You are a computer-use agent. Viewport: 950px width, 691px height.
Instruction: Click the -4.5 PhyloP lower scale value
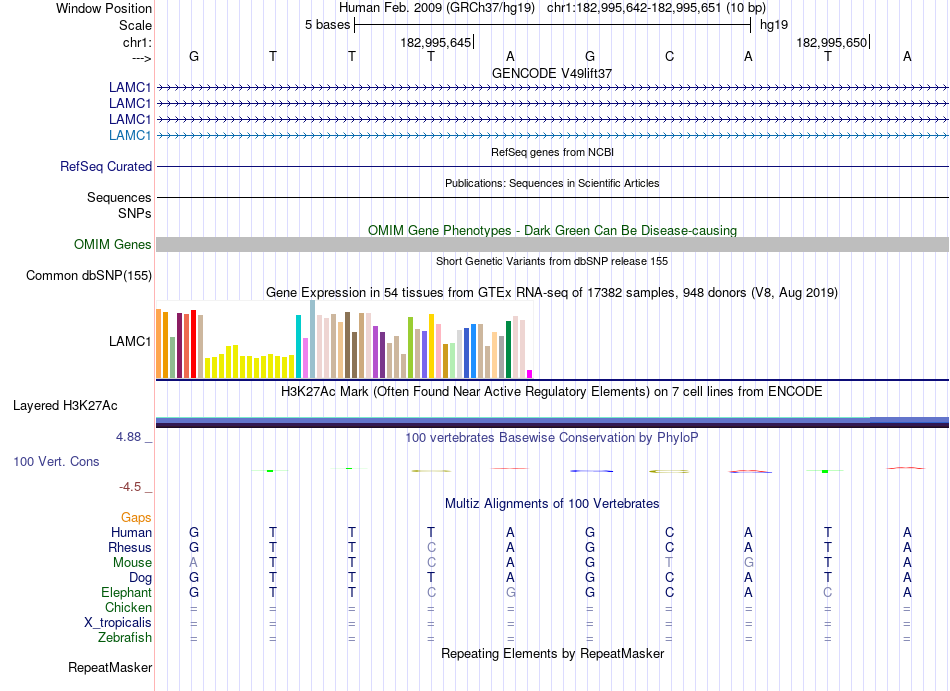(130, 487)
